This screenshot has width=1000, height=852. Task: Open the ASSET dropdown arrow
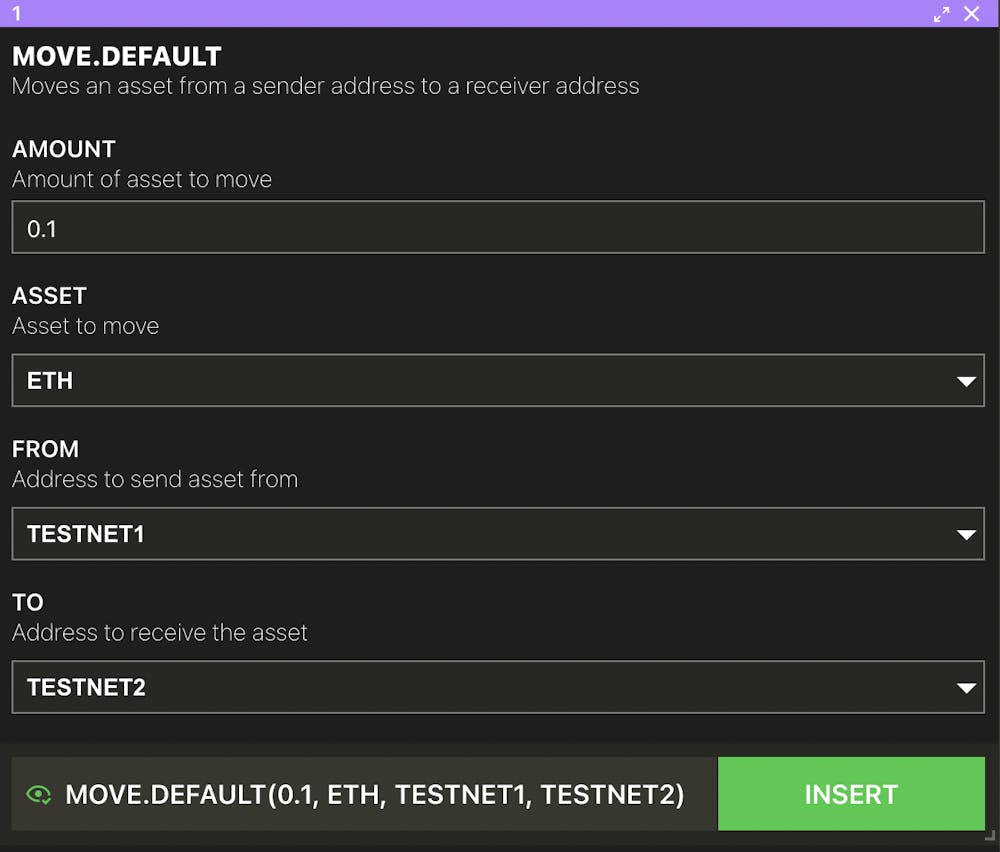(966, 381)
